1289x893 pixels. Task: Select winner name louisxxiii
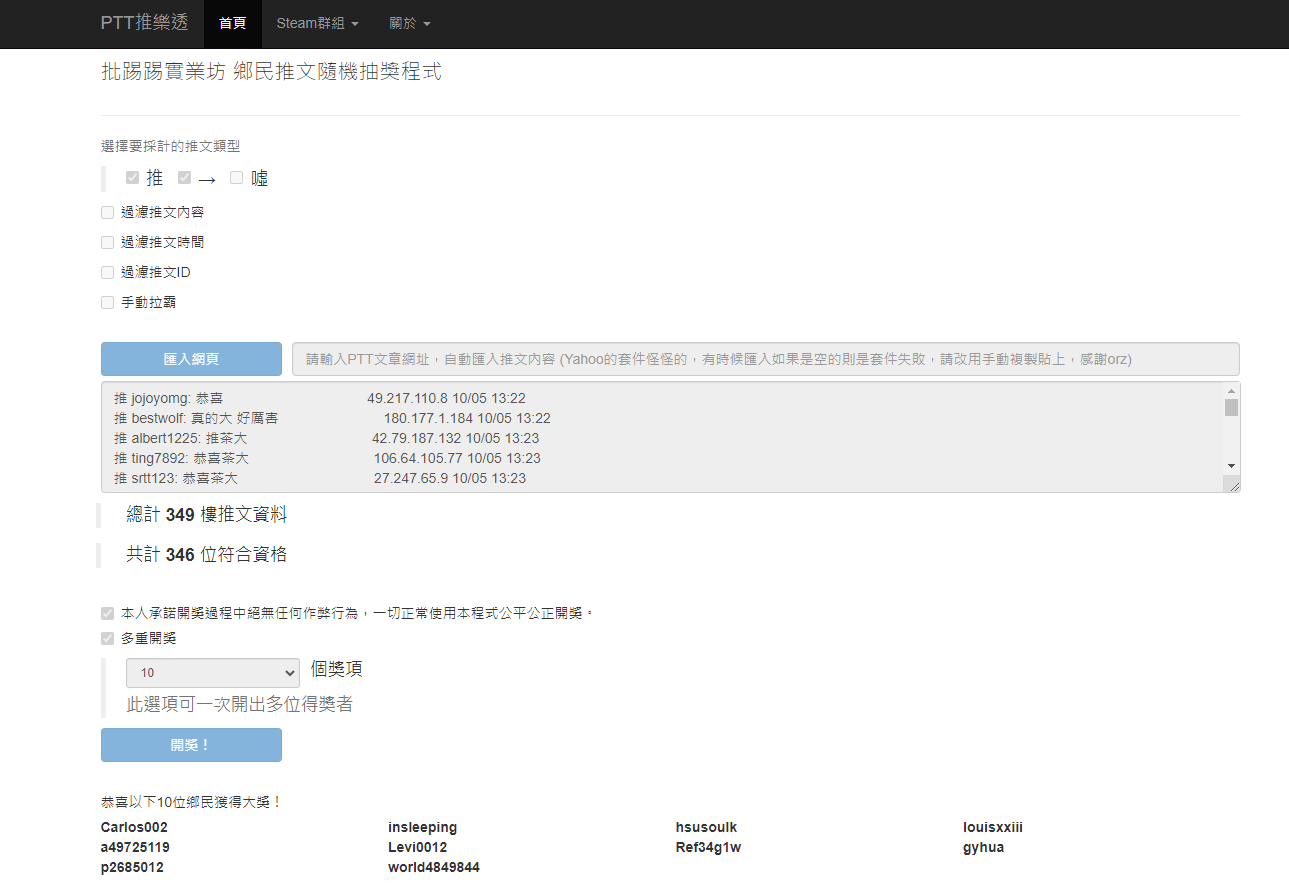pyautogui.click(x=993, y=828)
